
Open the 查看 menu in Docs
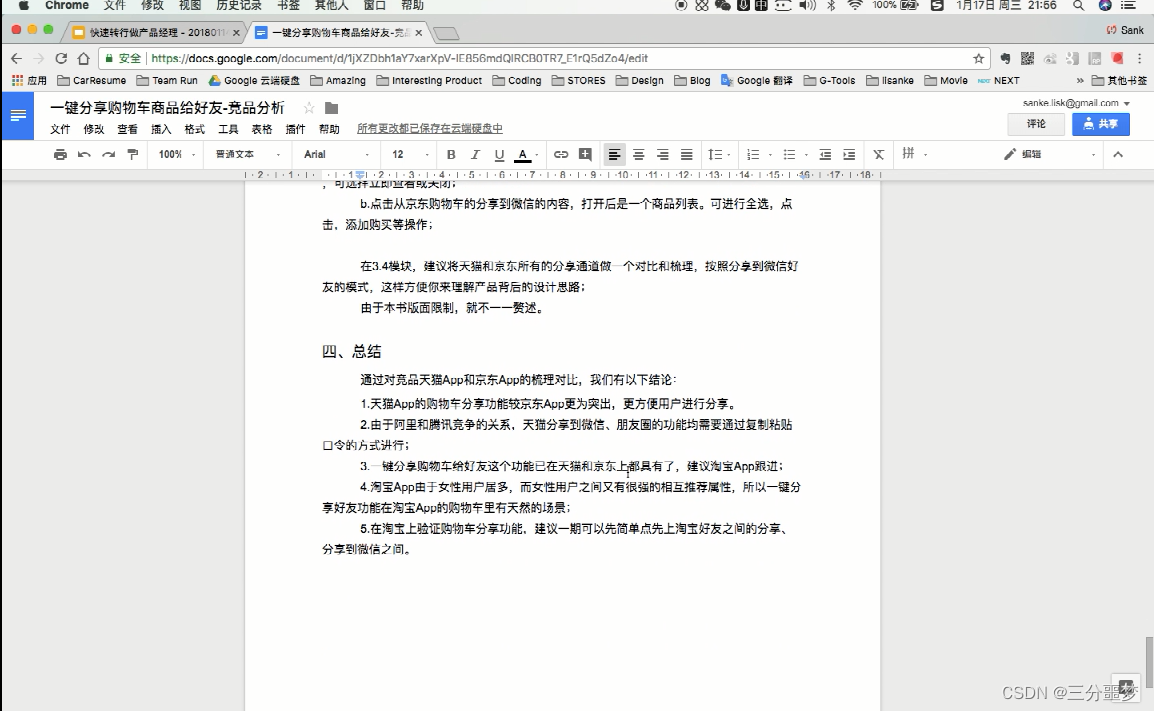click(x=127, y=130)
